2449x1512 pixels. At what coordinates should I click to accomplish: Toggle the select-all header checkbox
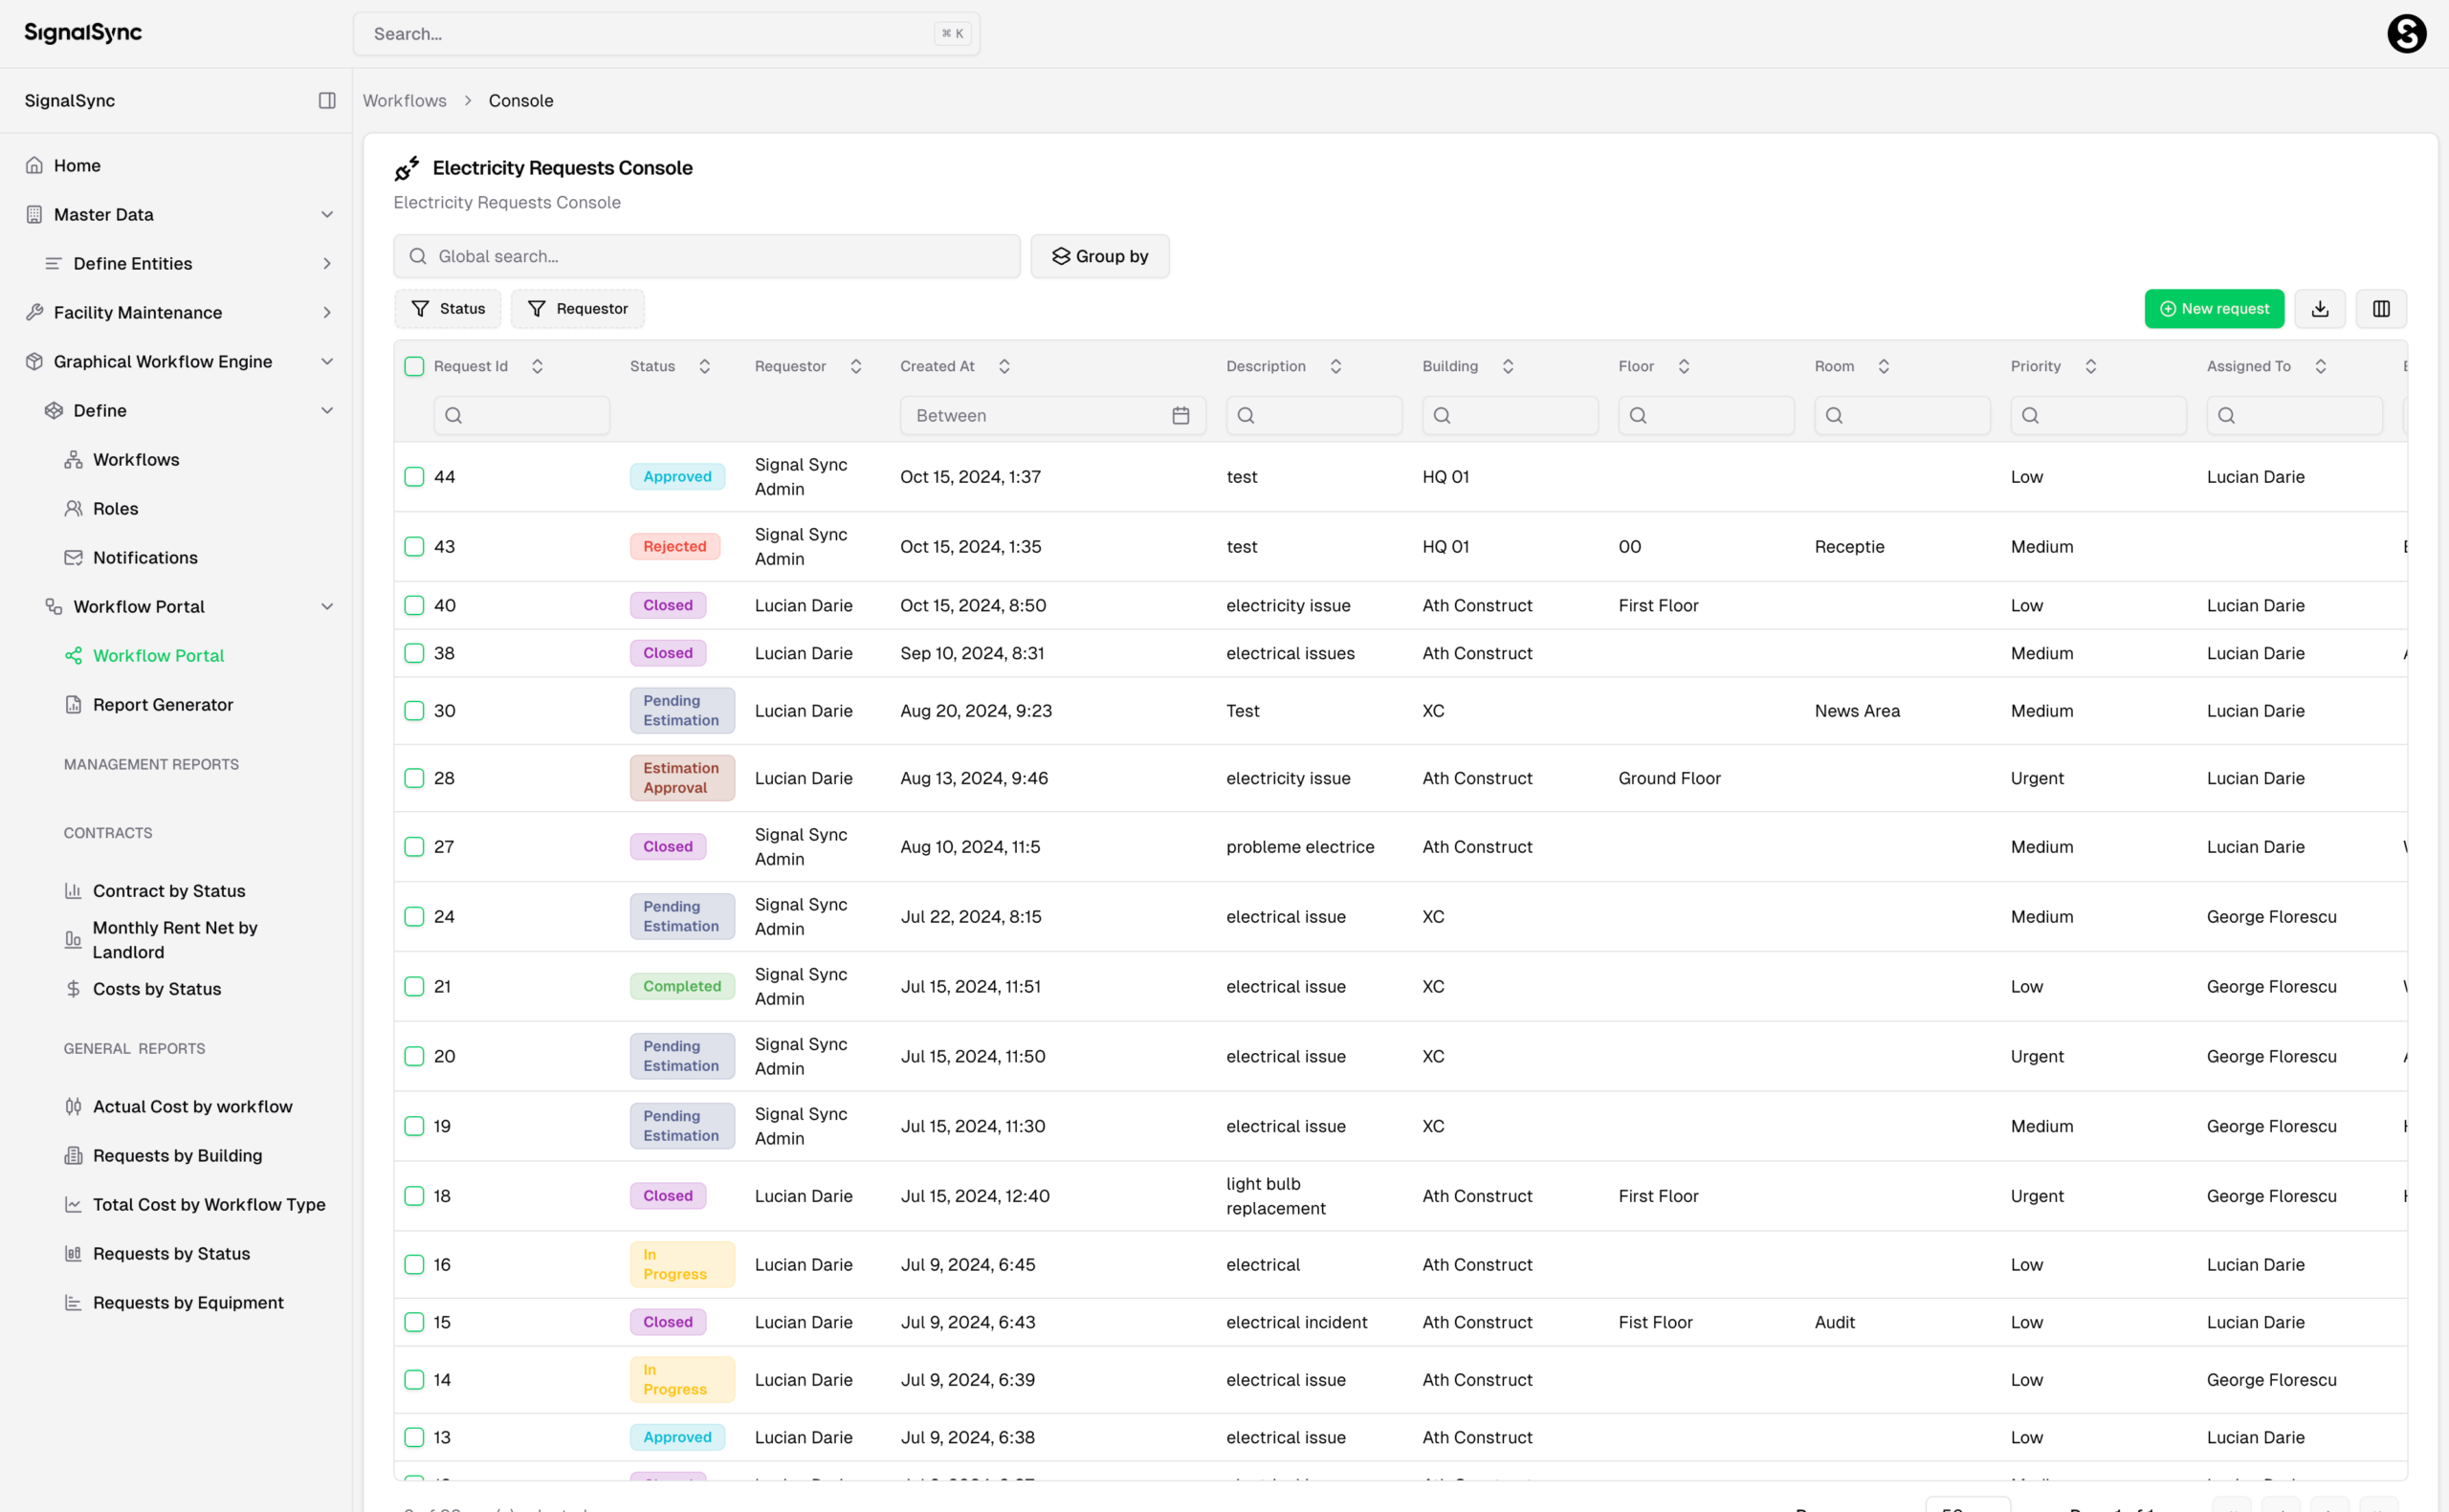tap(414, 367)
